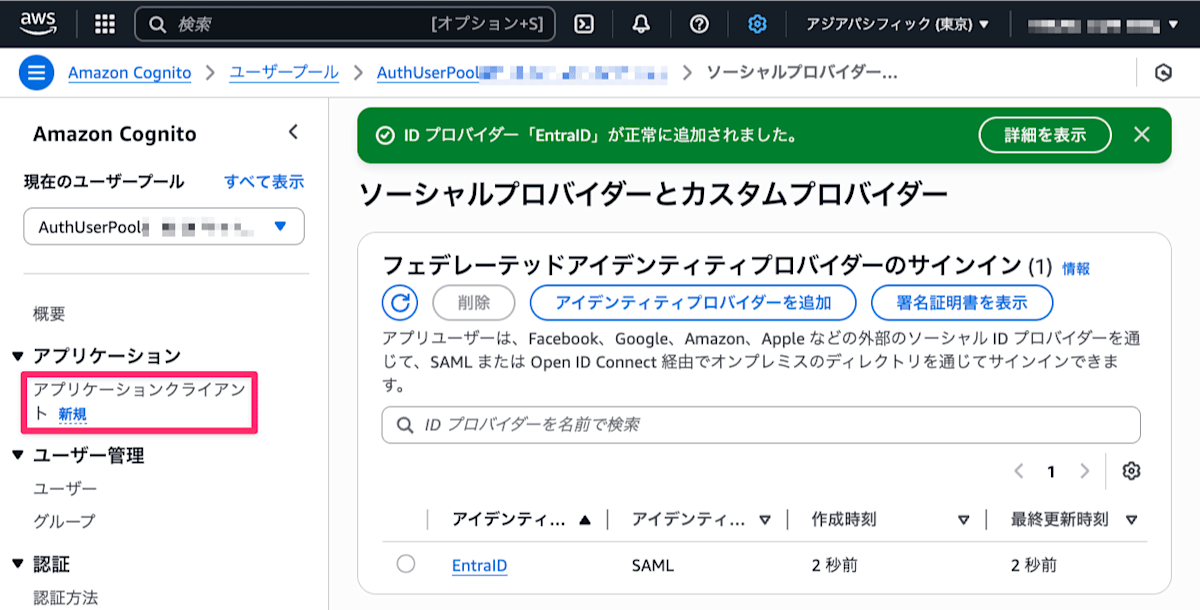Launch the CloudShell terminal icon
The width and height of the screenshot is (1200, 610).
[x=584, y=24]
